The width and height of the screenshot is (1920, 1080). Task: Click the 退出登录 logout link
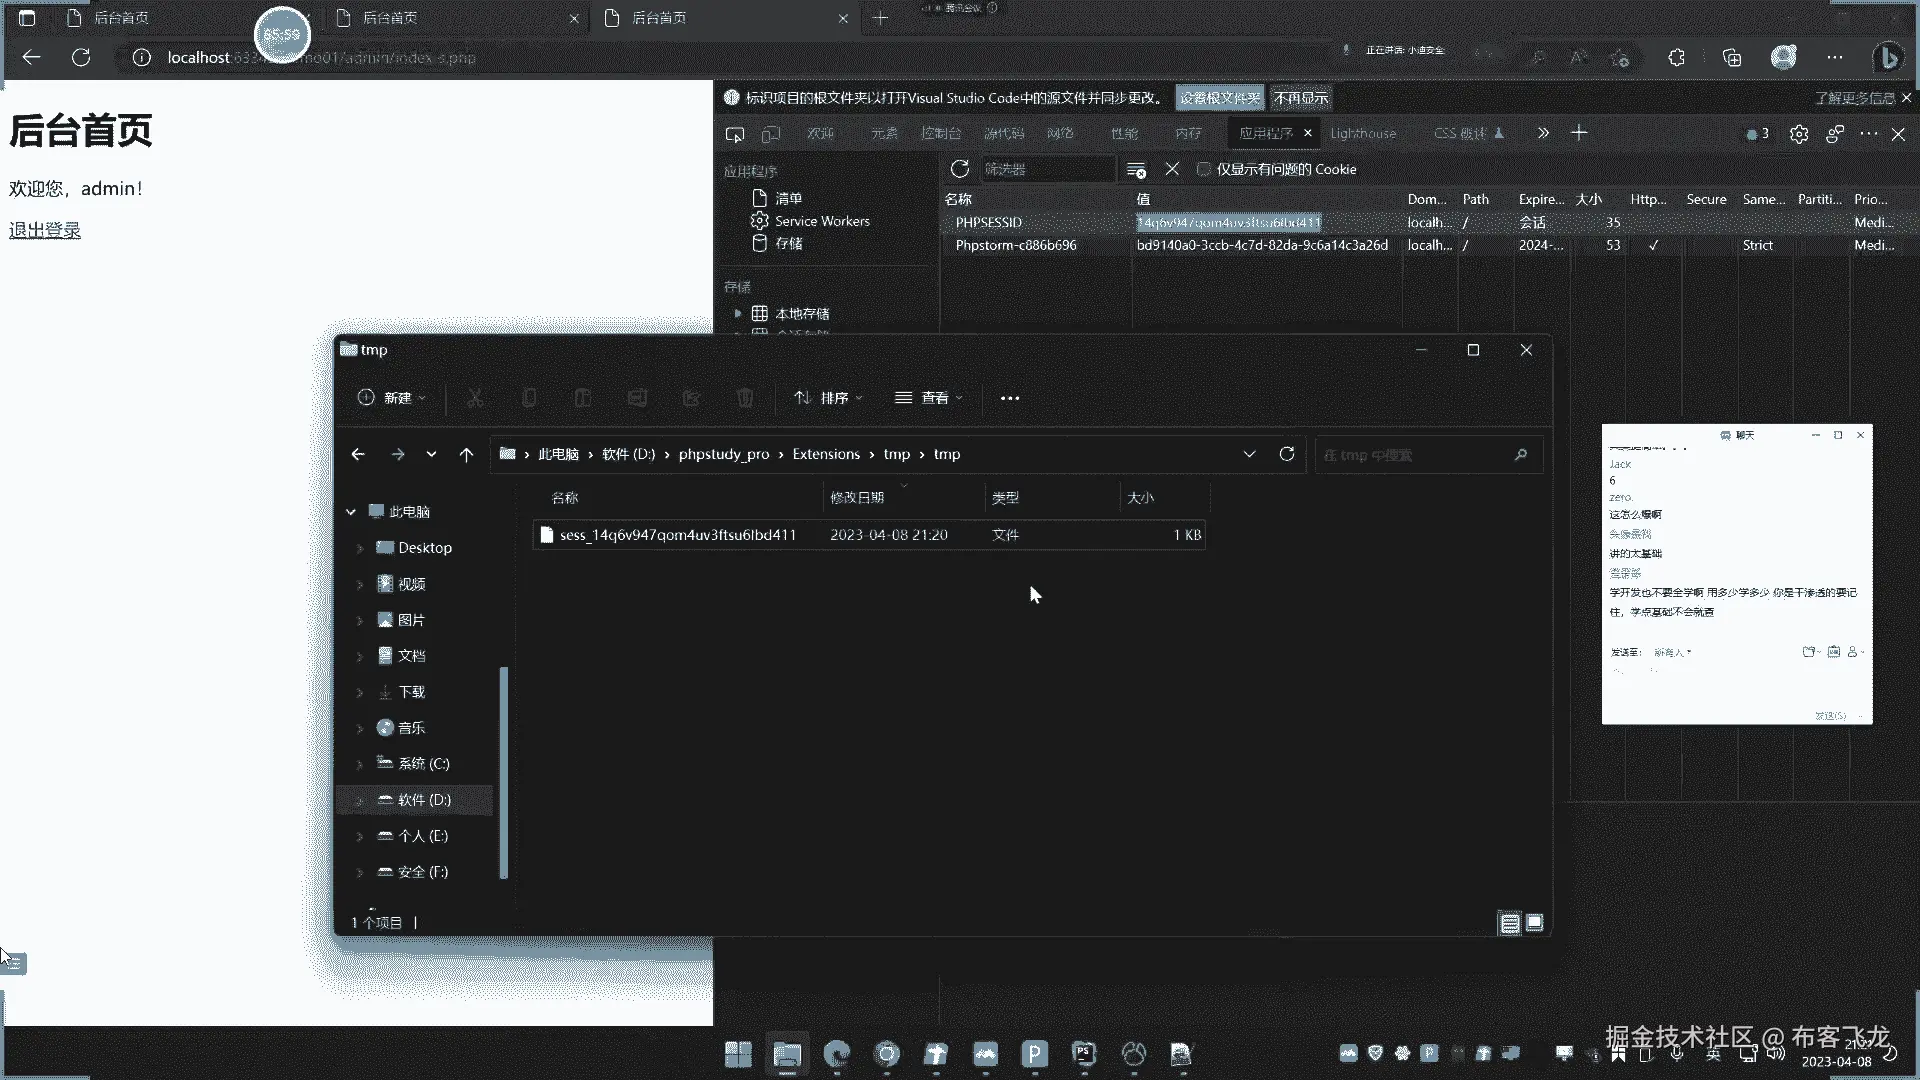(x=45, y=230)
